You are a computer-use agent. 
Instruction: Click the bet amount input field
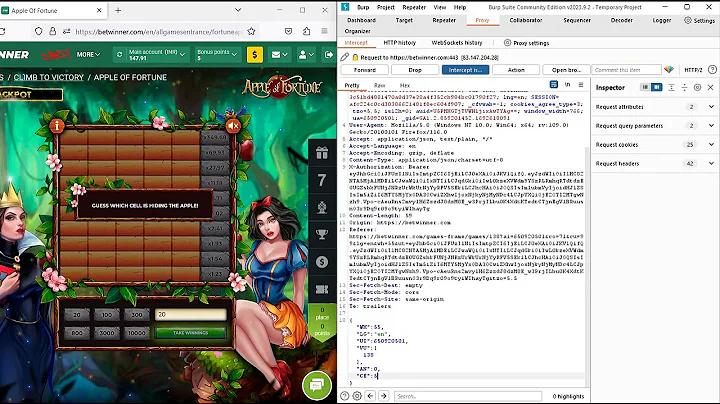pos(191,314)
